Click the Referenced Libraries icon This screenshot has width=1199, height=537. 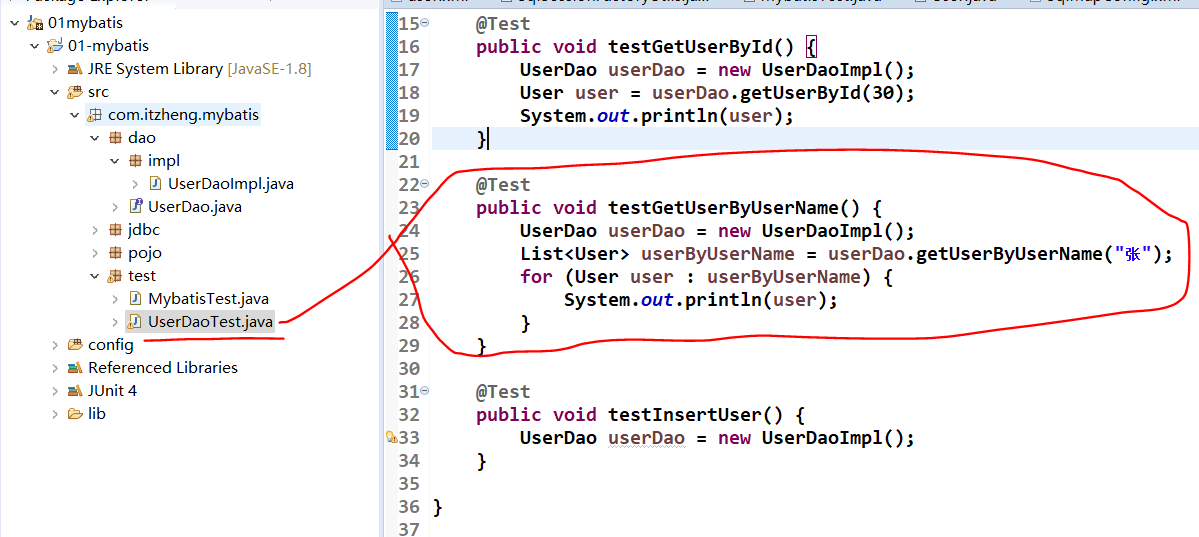click(75, 368)
